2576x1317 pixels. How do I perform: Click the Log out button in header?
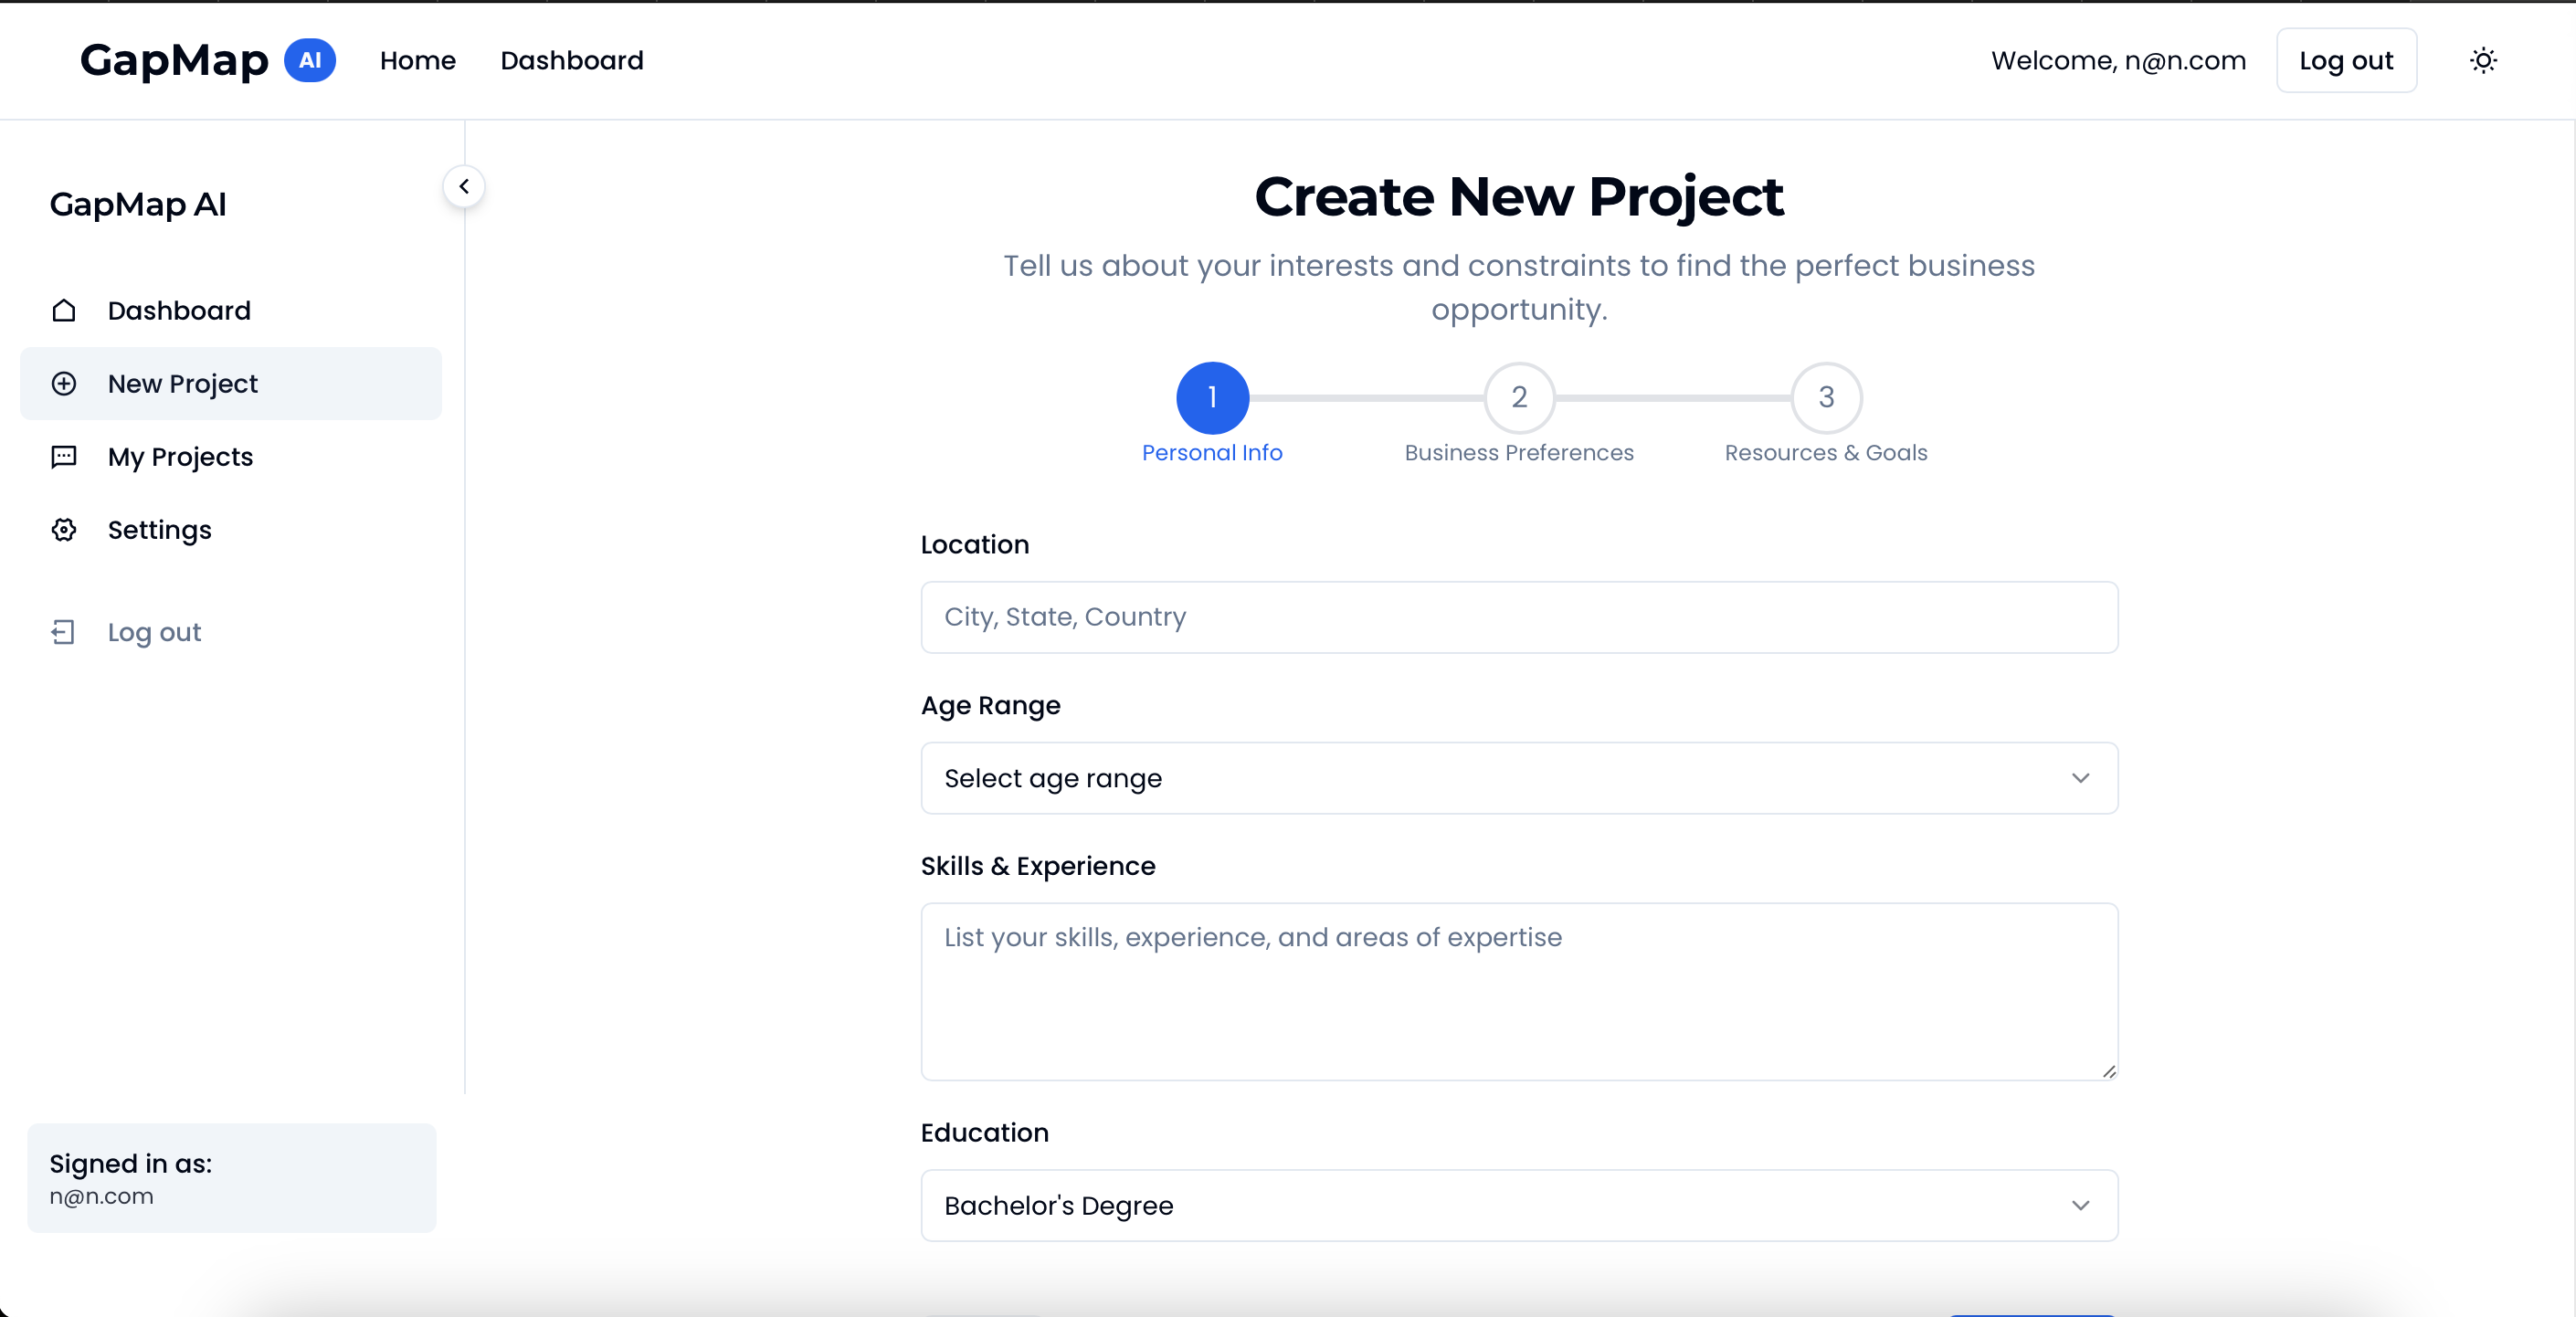click(x=2346, y=61)
